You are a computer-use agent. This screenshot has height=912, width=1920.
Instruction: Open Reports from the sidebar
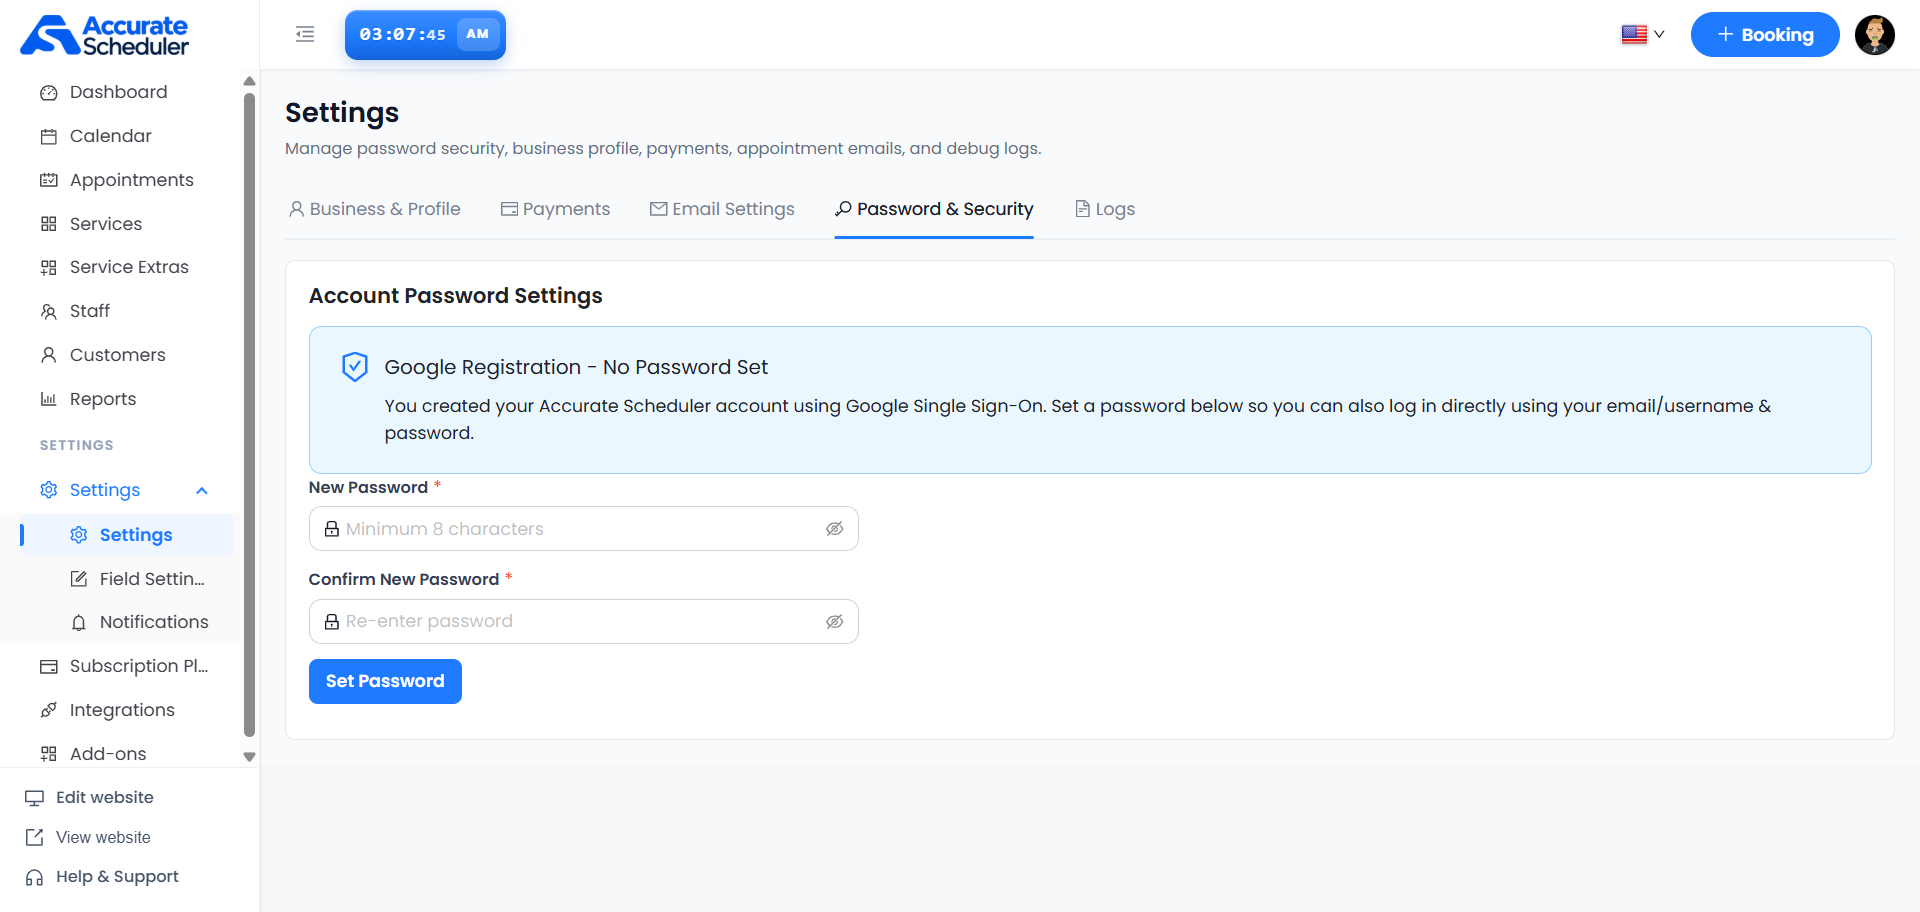(102, 399)
